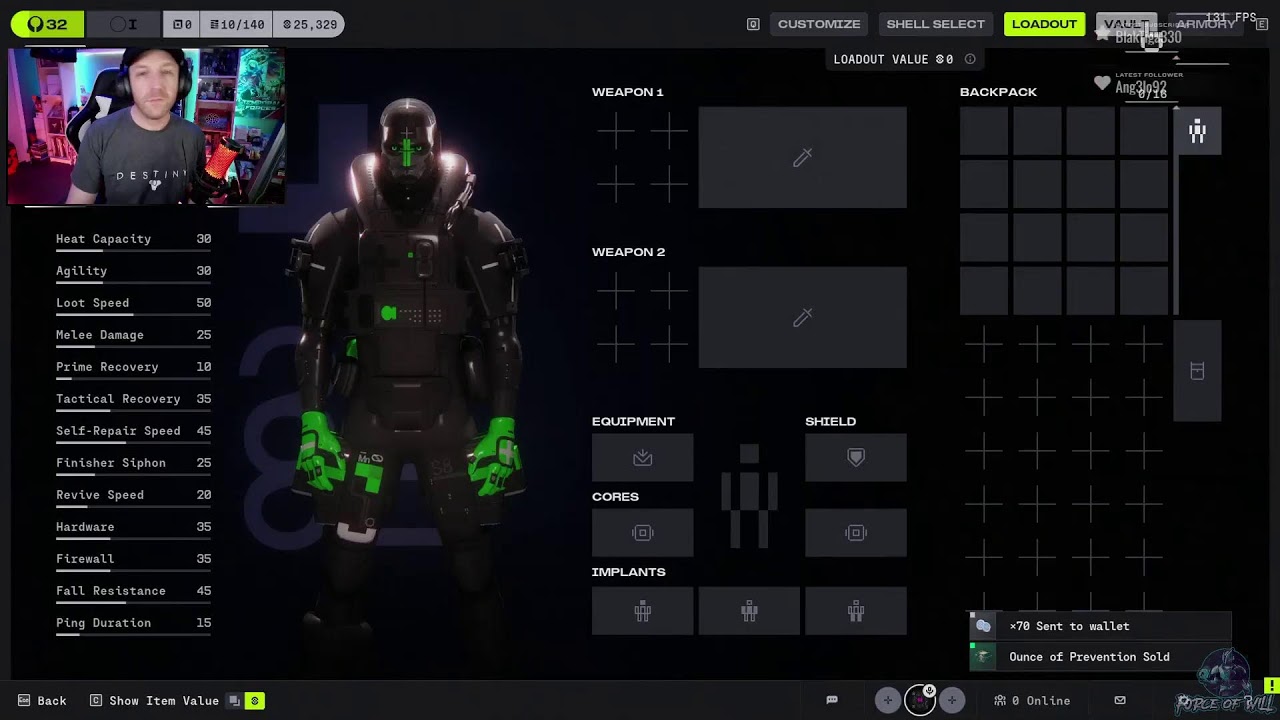This screenshot has height=720, width=1280.
Task: Click the 'Hardware' stat label
Action: click(x=85, y=527)
